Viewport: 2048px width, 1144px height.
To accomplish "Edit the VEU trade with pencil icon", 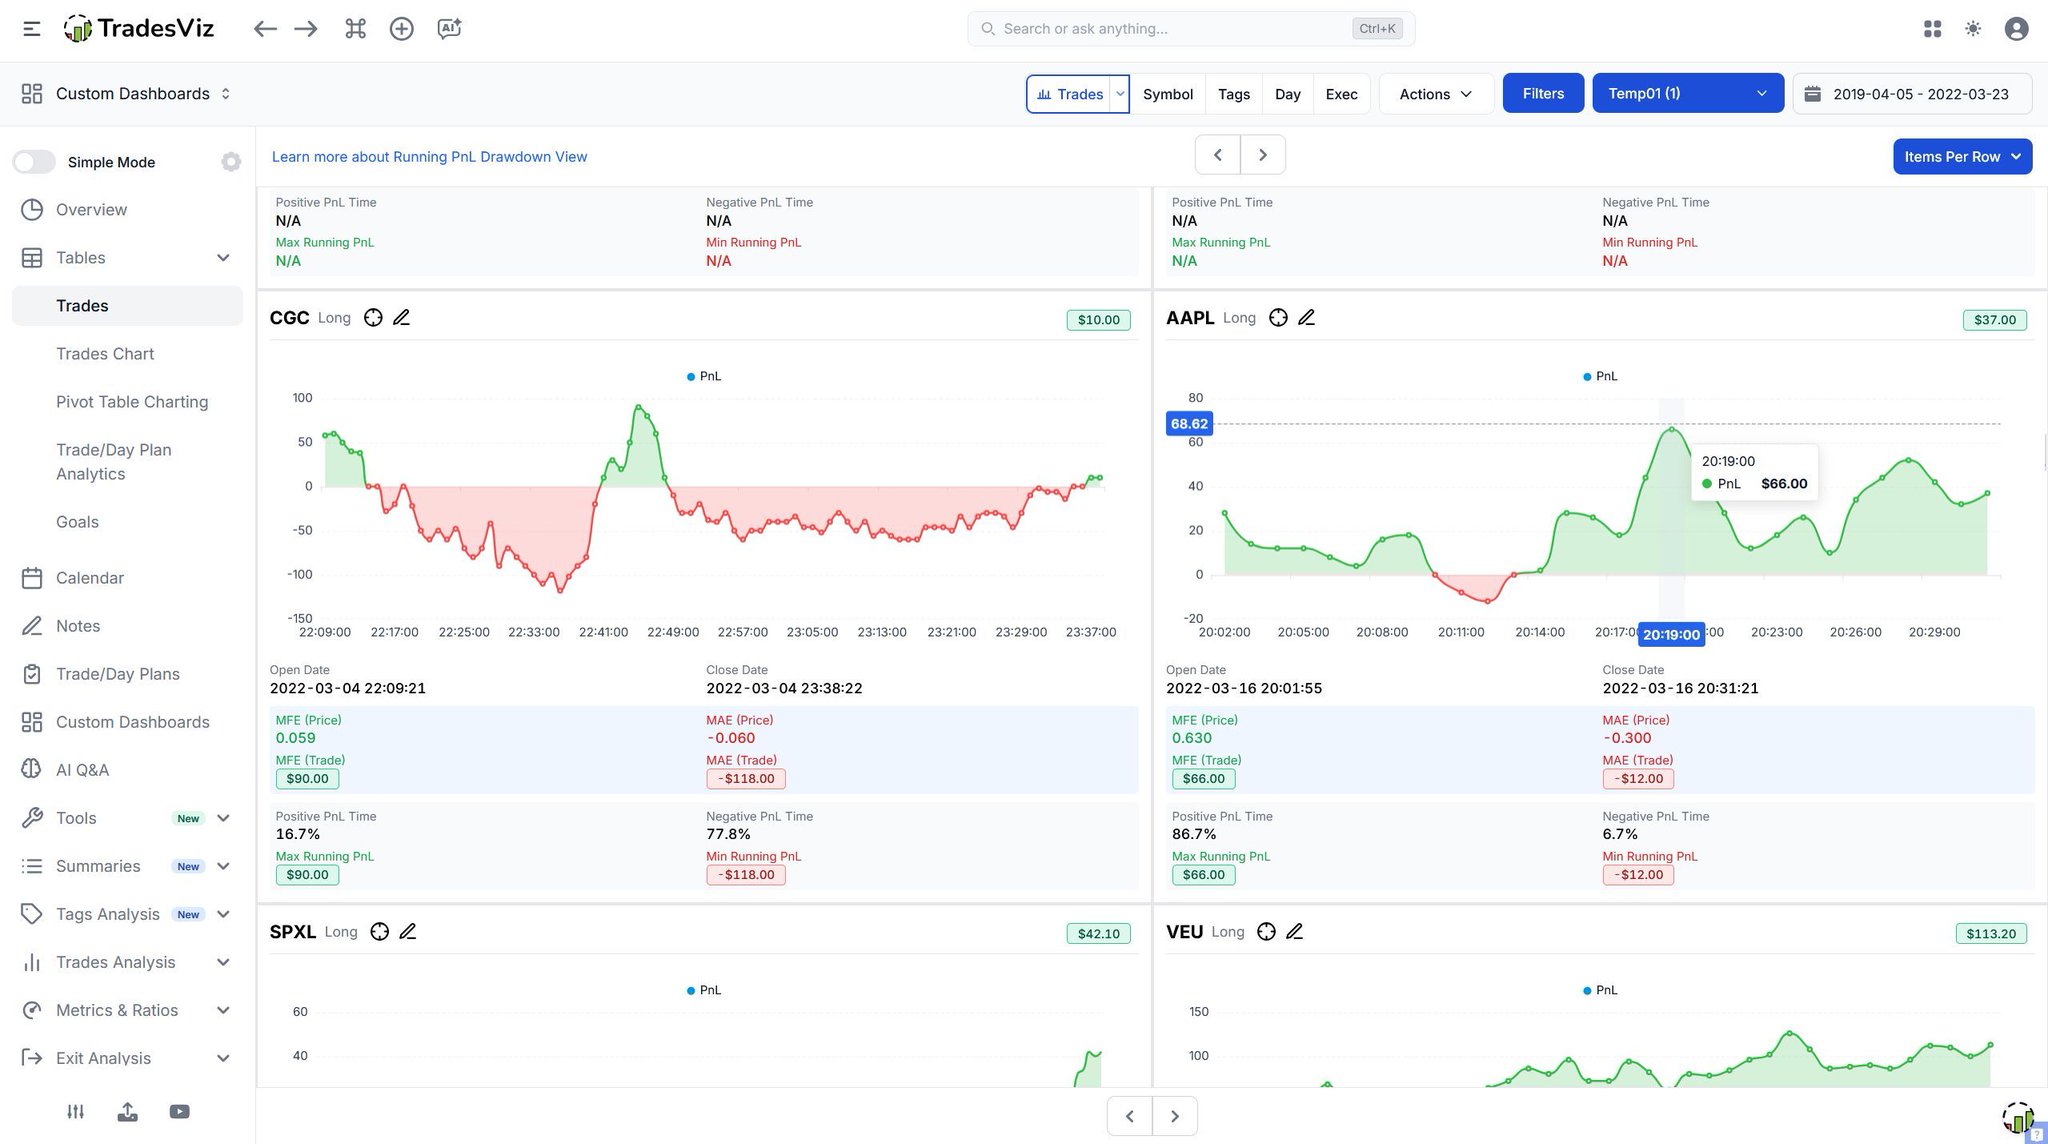I will coord(1295,932).
